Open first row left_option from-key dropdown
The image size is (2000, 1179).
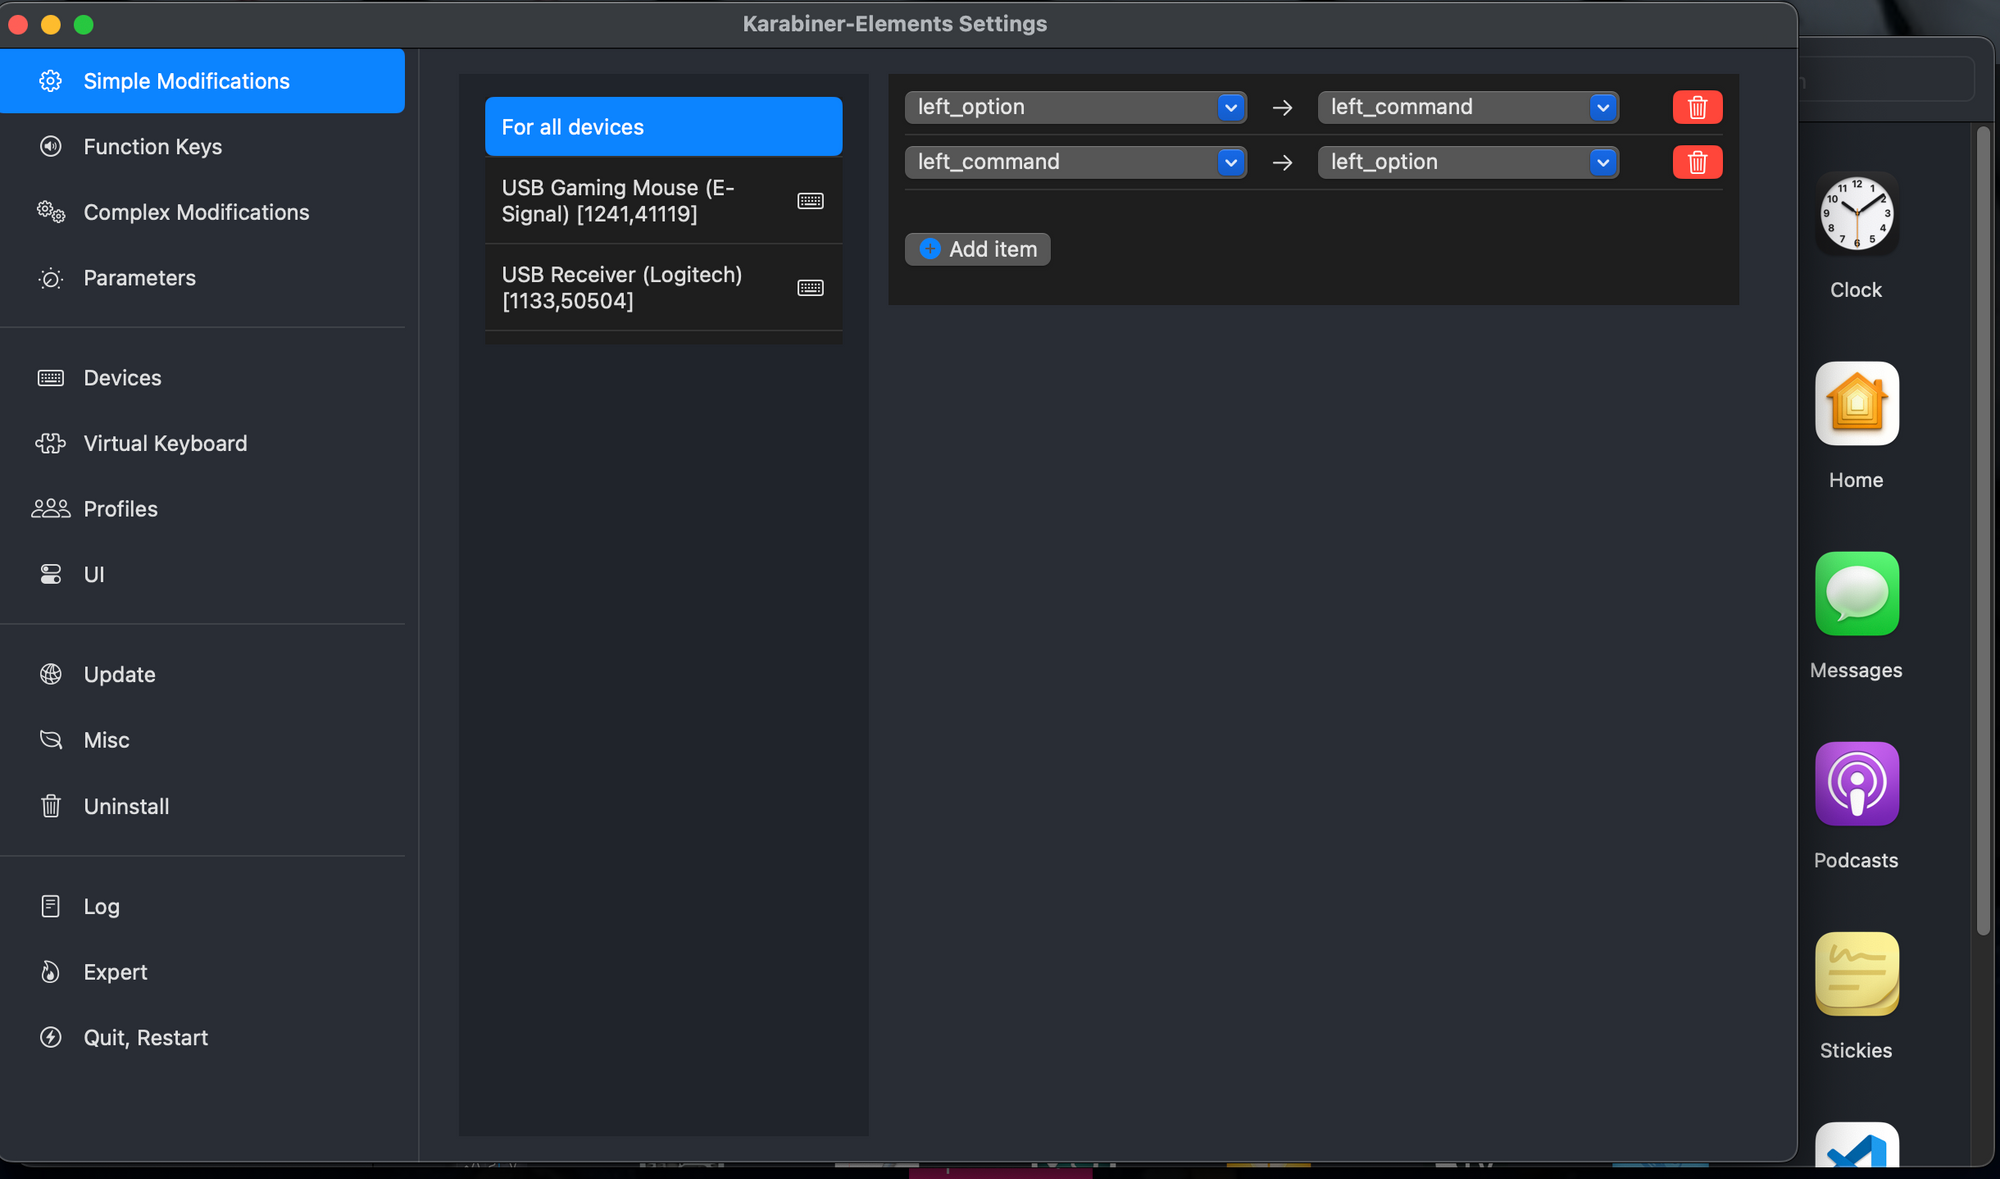click(1075, 107)
